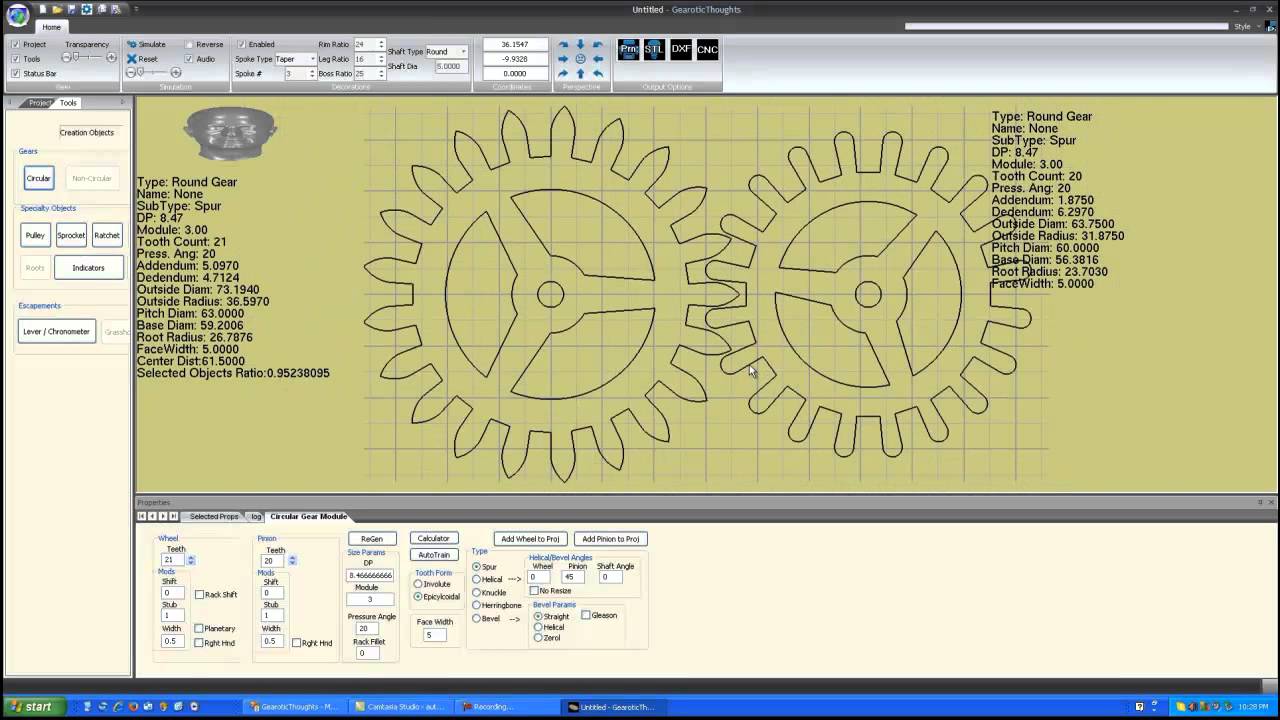This screenshot has height=720, width=1280.
Task: Switch to the Tools panel tab
Action: point(68,103)
